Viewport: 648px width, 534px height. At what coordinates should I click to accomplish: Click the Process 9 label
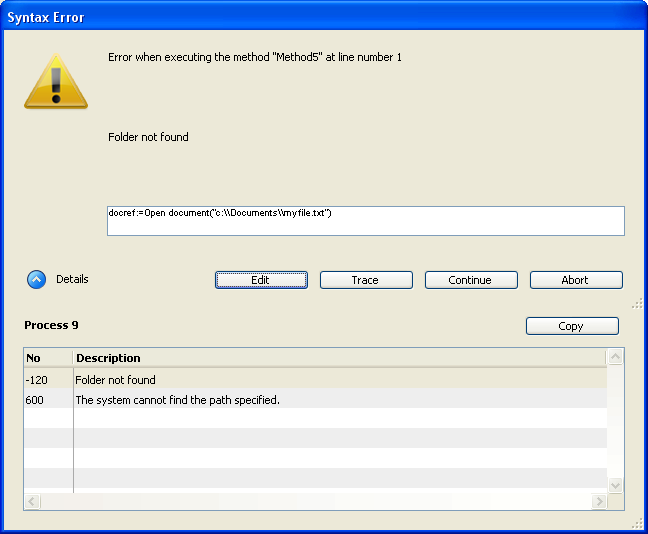pyautogui.click(x=51, y=325)
